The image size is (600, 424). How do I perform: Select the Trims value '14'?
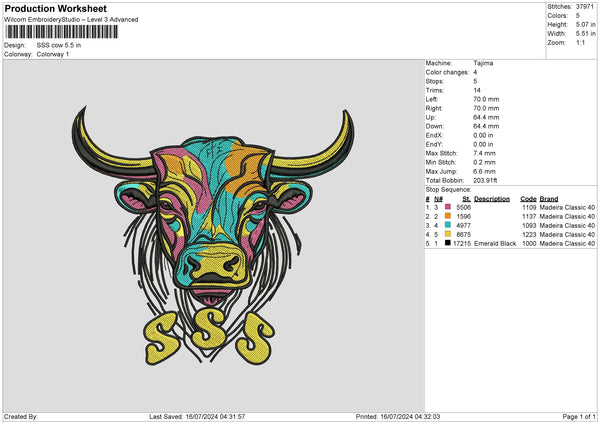(477, 90)
